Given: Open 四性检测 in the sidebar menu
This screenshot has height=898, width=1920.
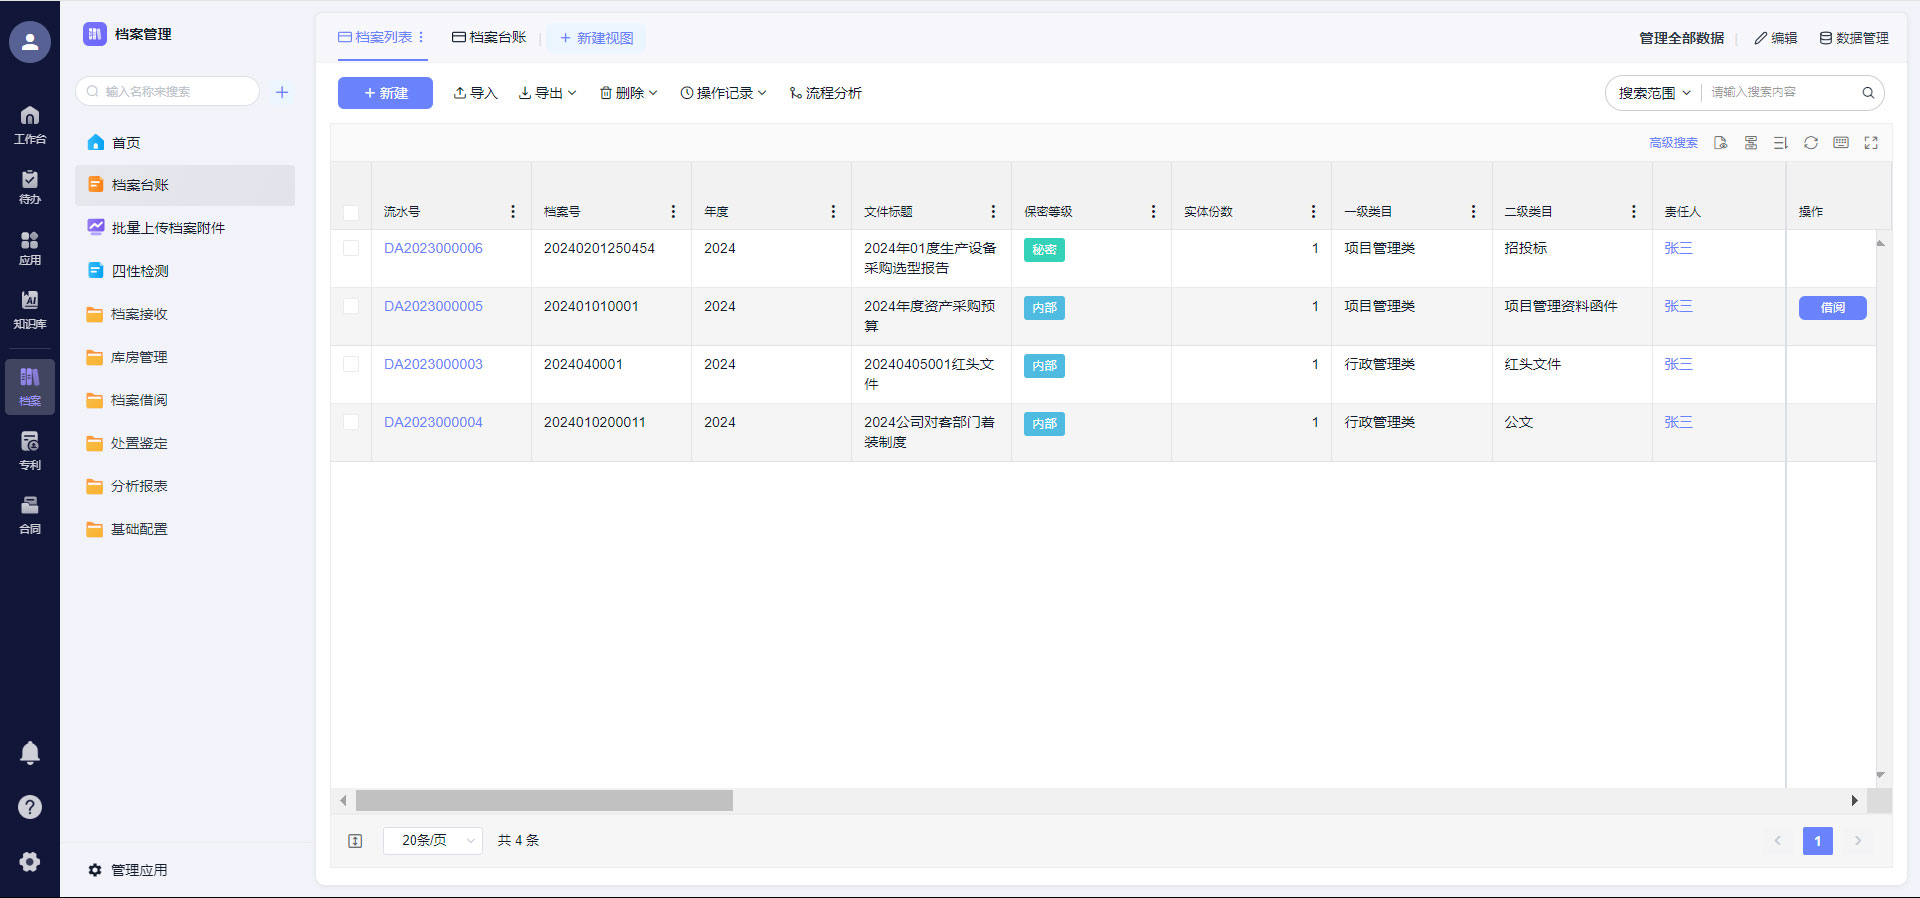Looking at the screenshot, I should [140, 271].
